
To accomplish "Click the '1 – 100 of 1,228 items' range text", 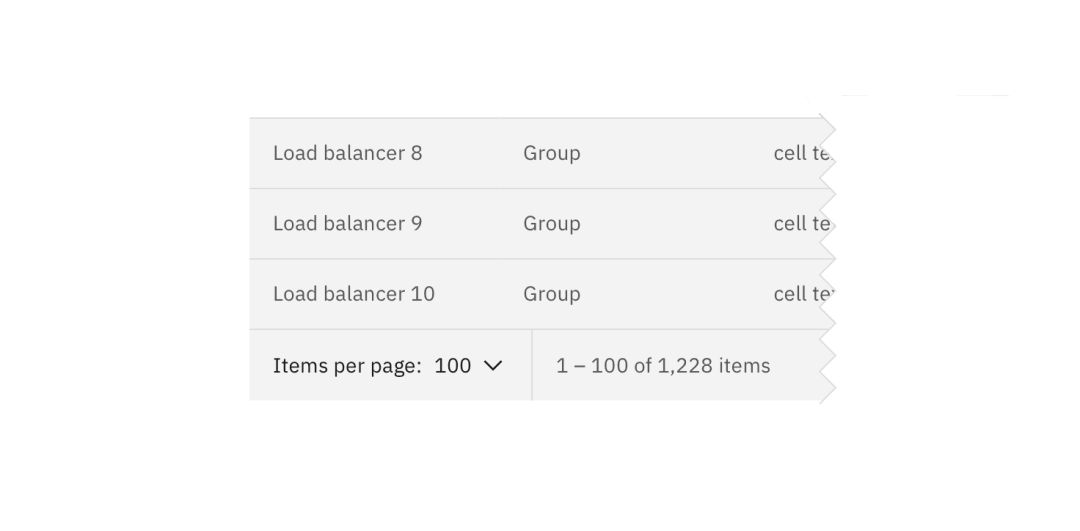I will (663, 366).
